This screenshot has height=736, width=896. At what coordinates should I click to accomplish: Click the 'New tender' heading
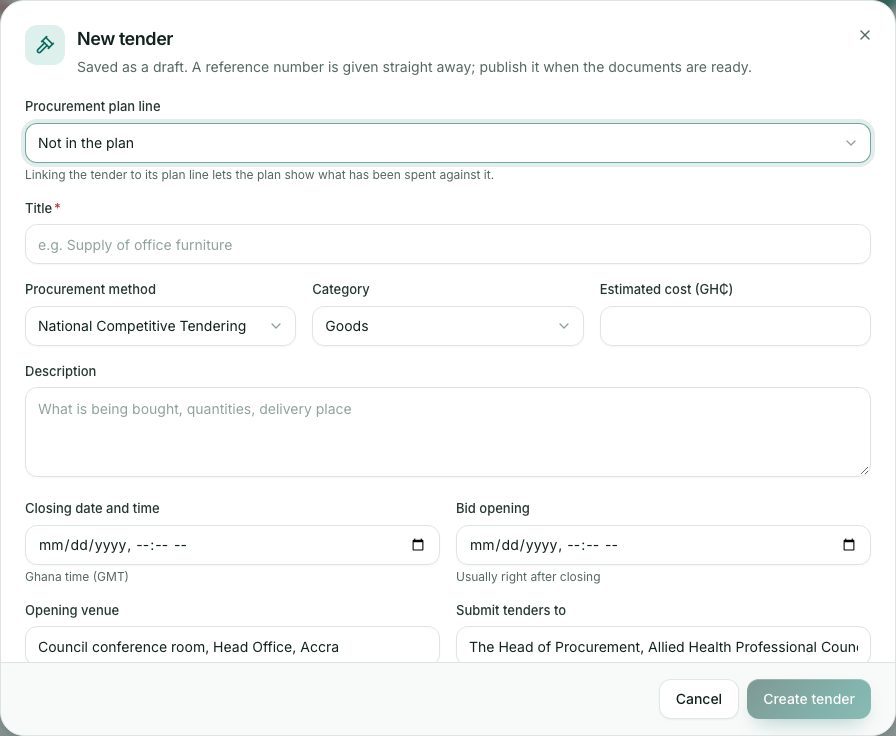coord(125,39)
